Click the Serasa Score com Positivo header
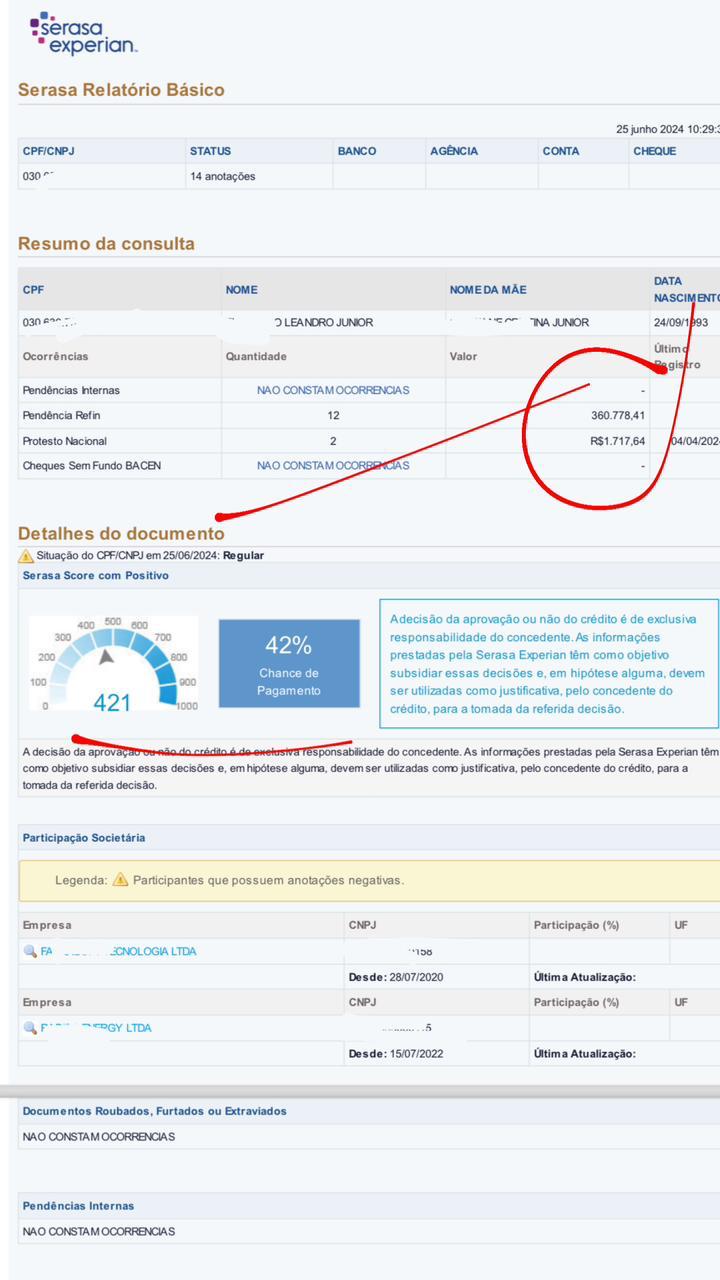The image size is (720, 1280). pyautogui.click(x=96, y=576)
